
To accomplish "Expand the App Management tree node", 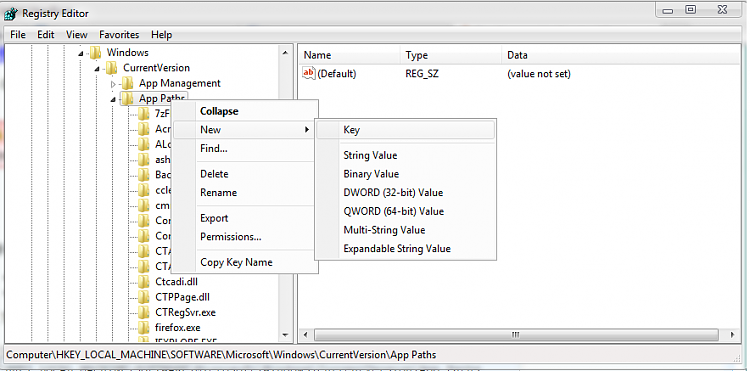I will (x=113, y=84).
